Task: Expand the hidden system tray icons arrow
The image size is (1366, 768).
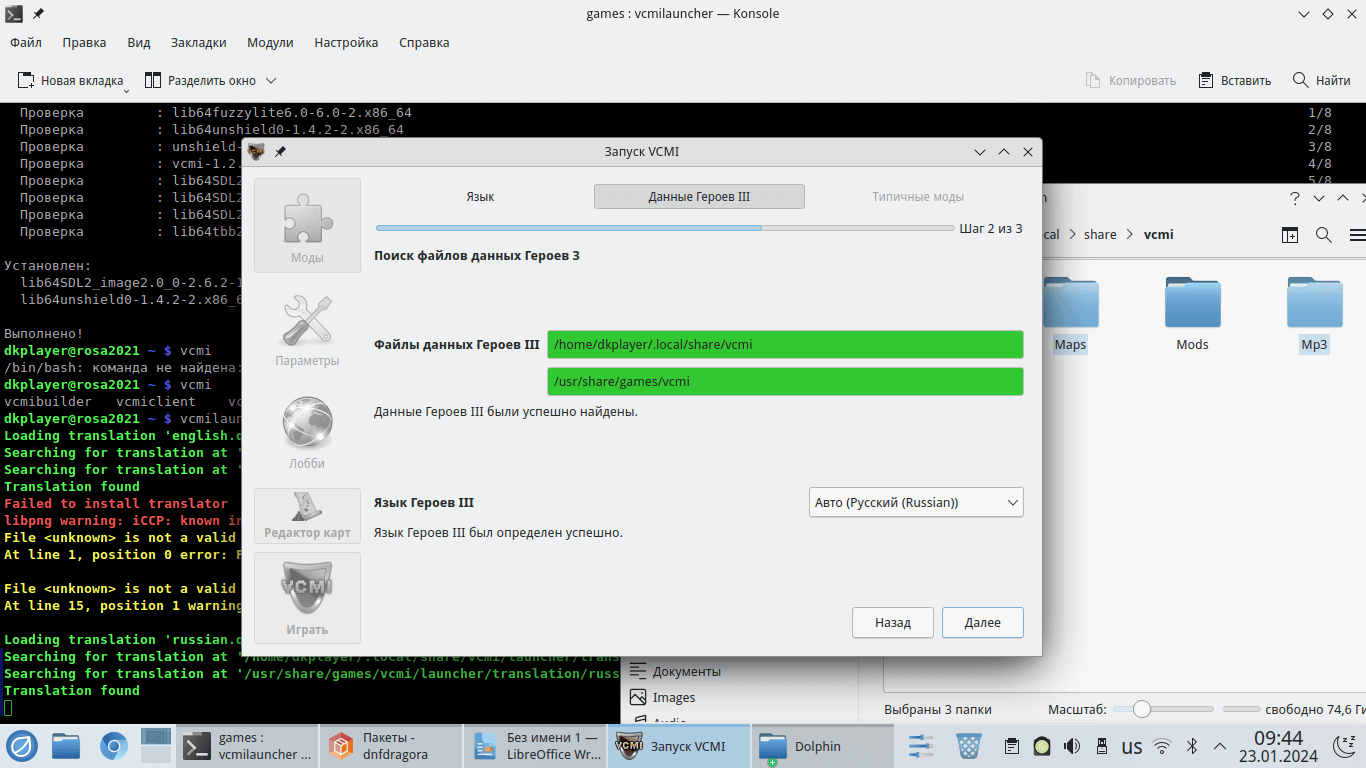Action: pos(1220,746)
